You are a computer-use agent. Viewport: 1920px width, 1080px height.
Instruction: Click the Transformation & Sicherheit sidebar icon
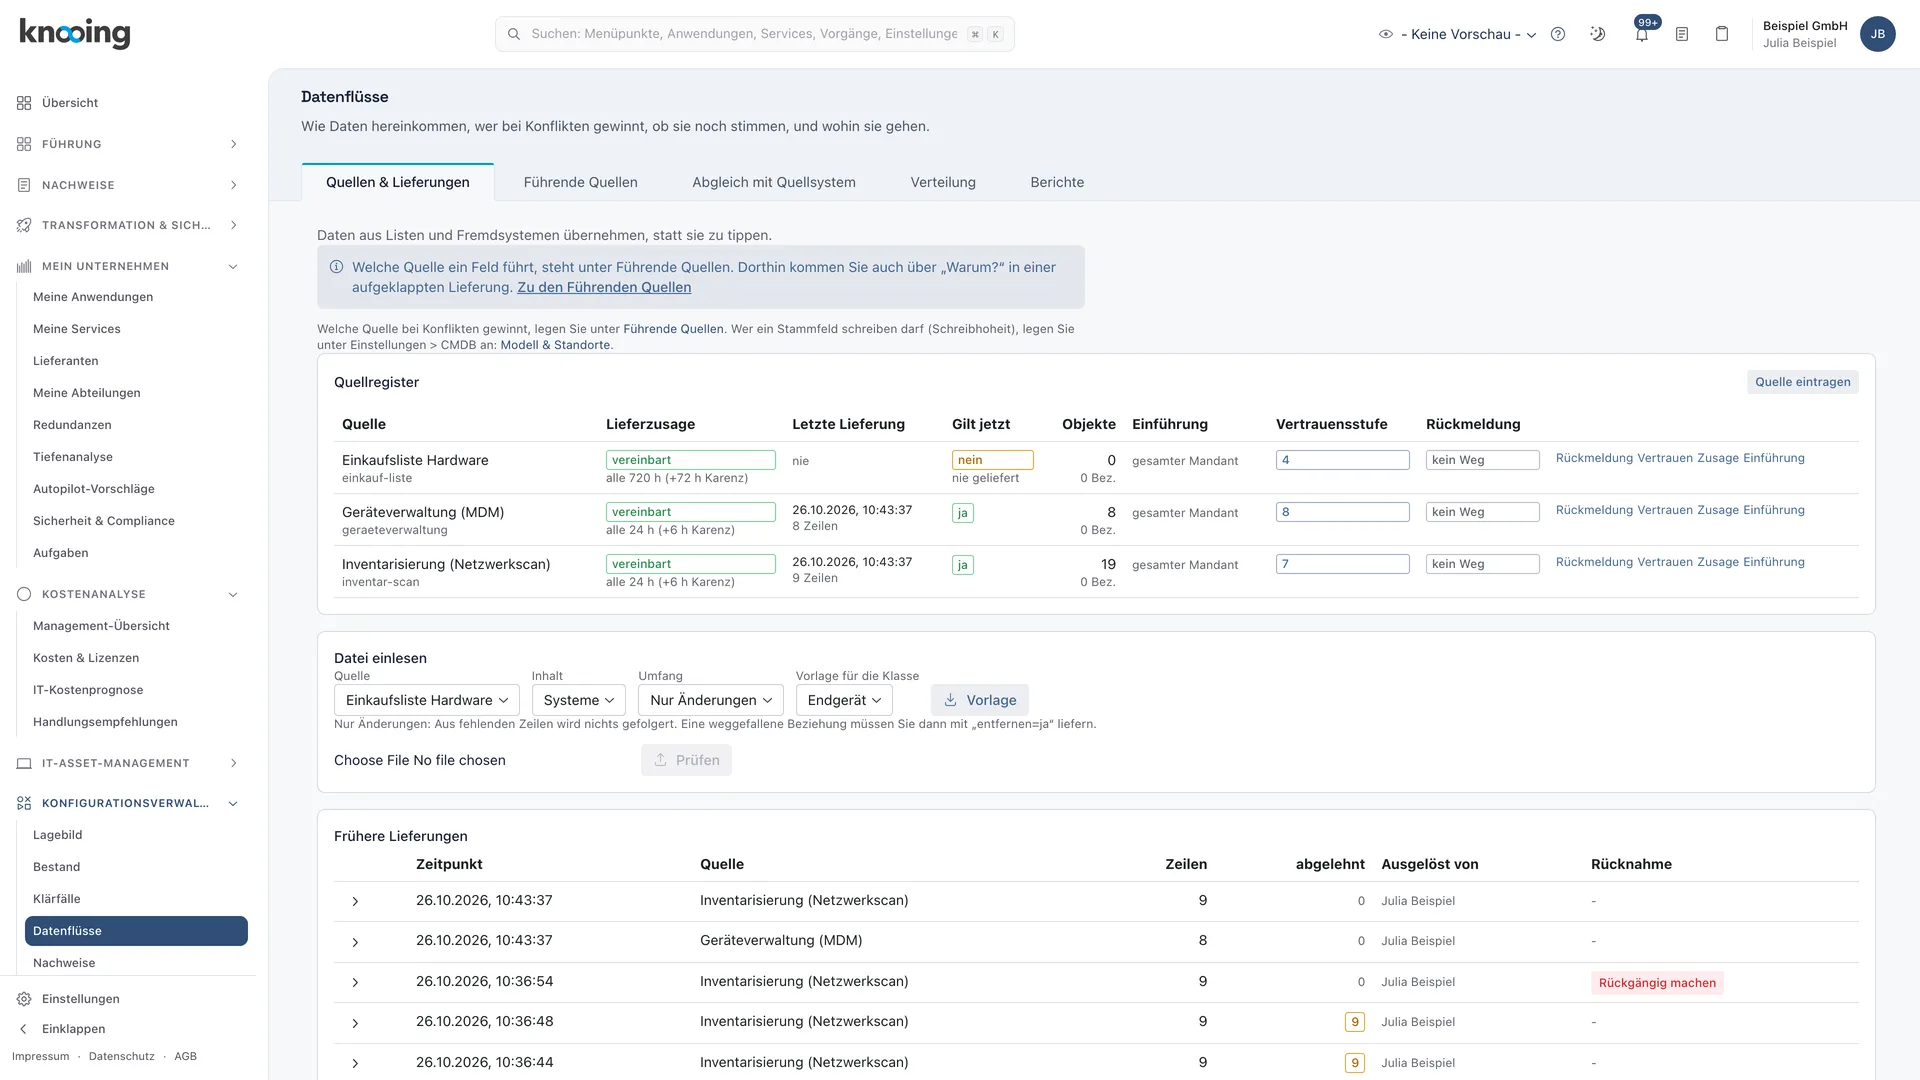click(24, 225)
